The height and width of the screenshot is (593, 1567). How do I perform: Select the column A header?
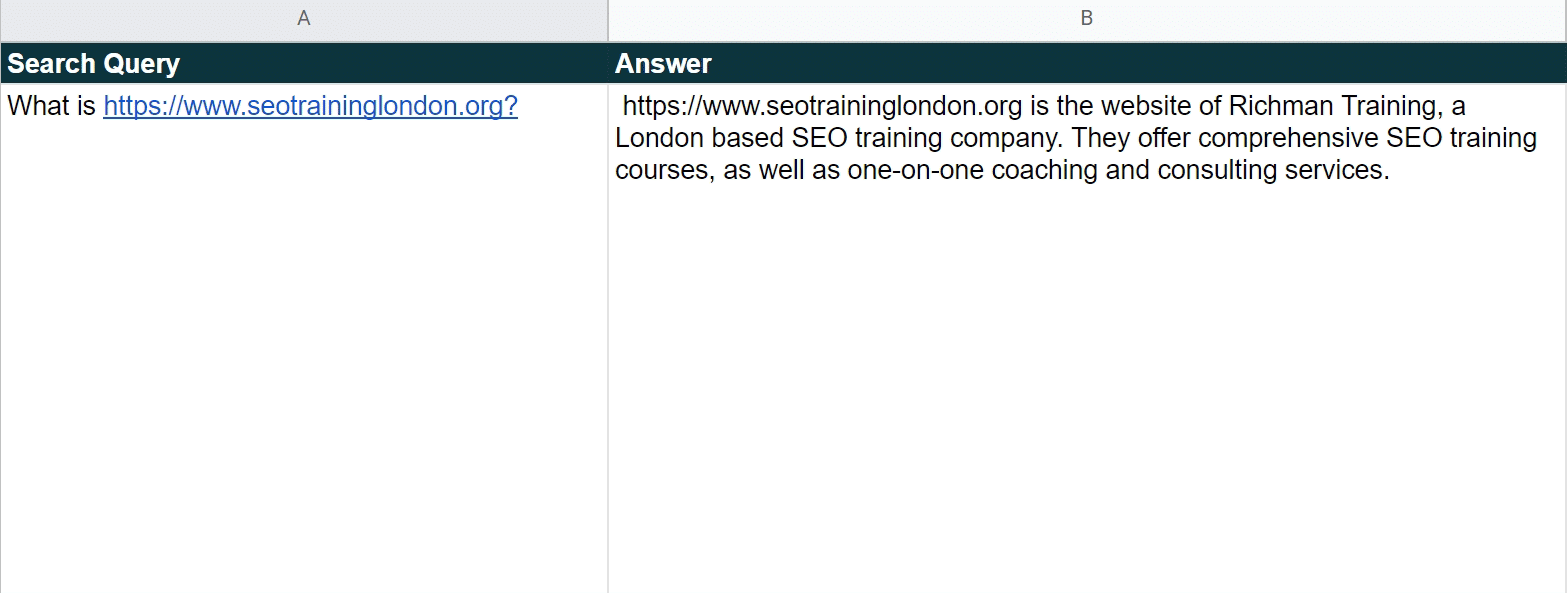click(304, 20)
